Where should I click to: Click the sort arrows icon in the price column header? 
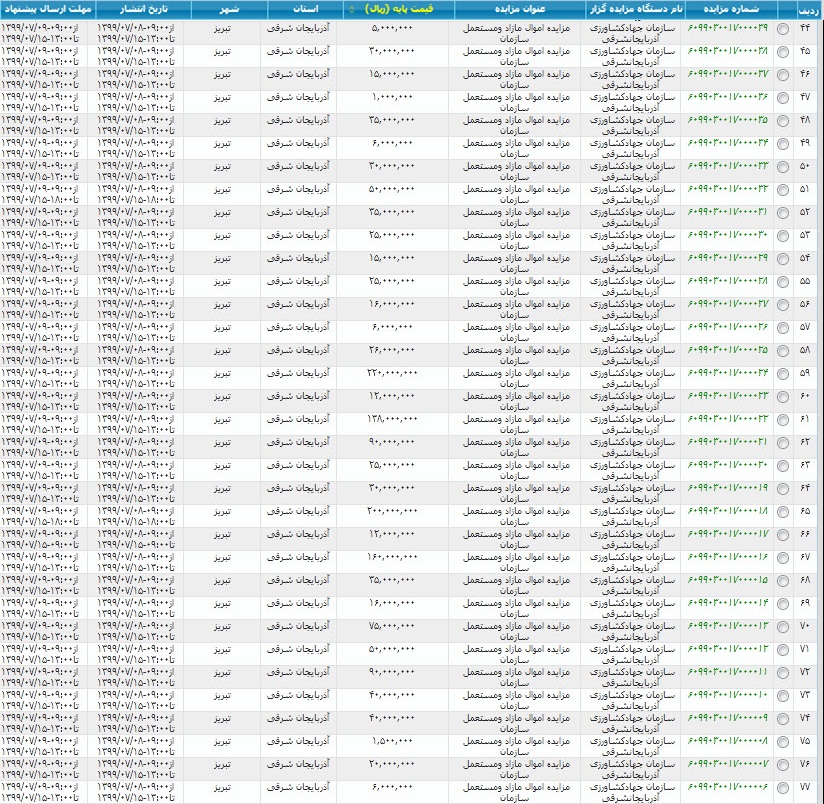tap(351, 9)
